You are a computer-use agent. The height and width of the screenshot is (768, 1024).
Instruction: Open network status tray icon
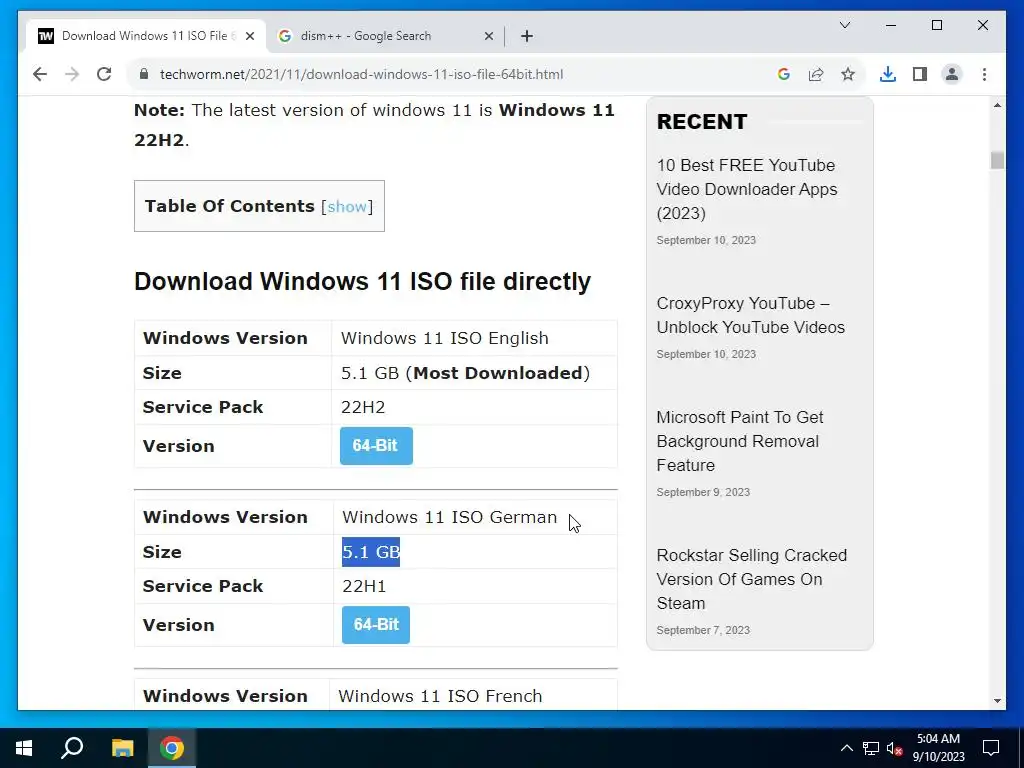point(871,748)
